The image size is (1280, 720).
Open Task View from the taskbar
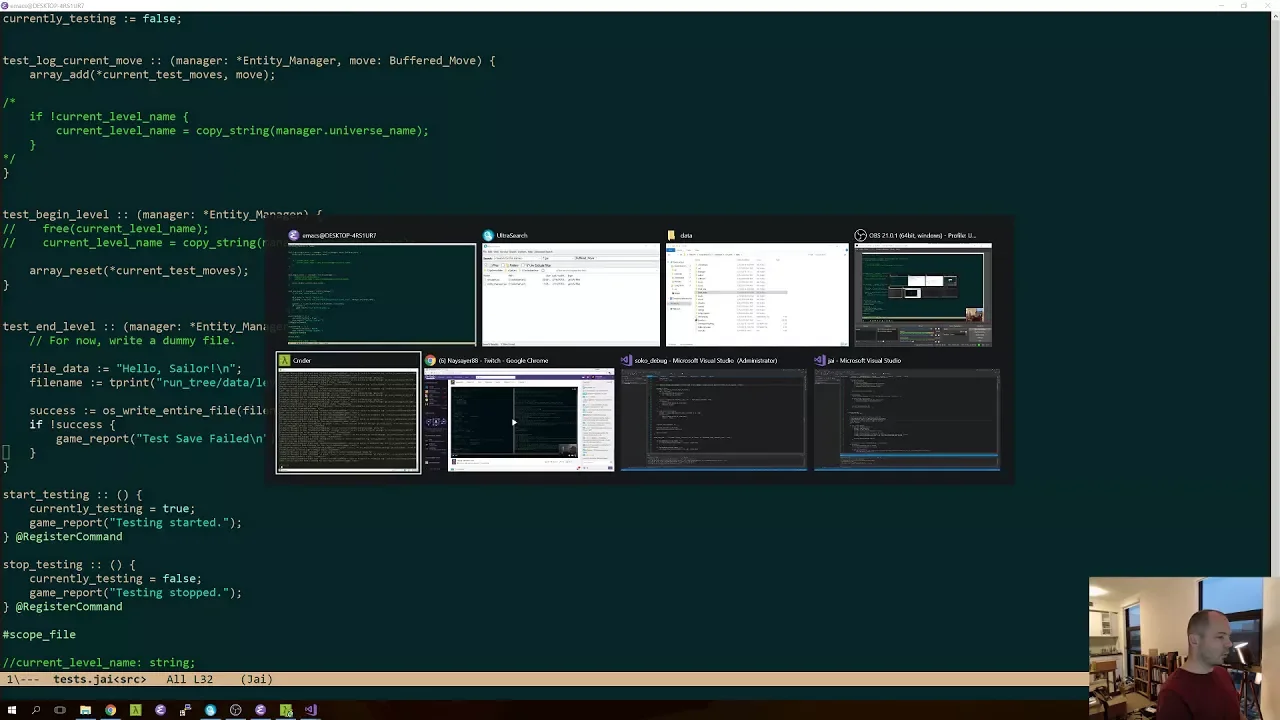pyautogui.click(x=60, y=710)
